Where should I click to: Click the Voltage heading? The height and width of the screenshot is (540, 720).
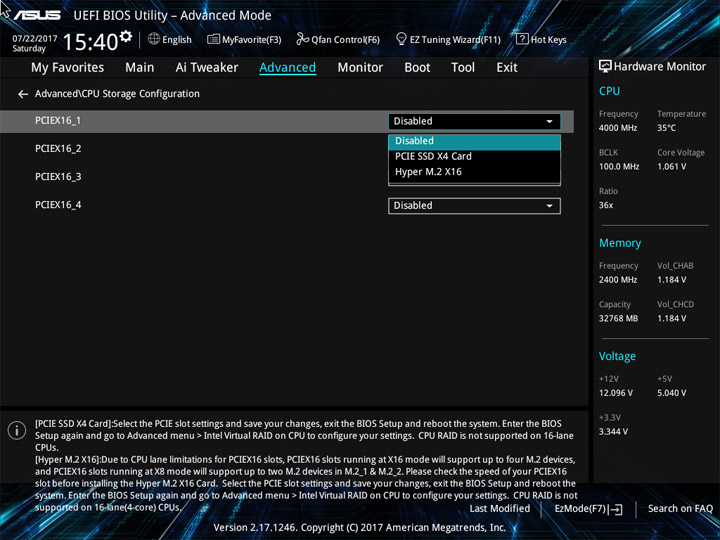(617, 356)
